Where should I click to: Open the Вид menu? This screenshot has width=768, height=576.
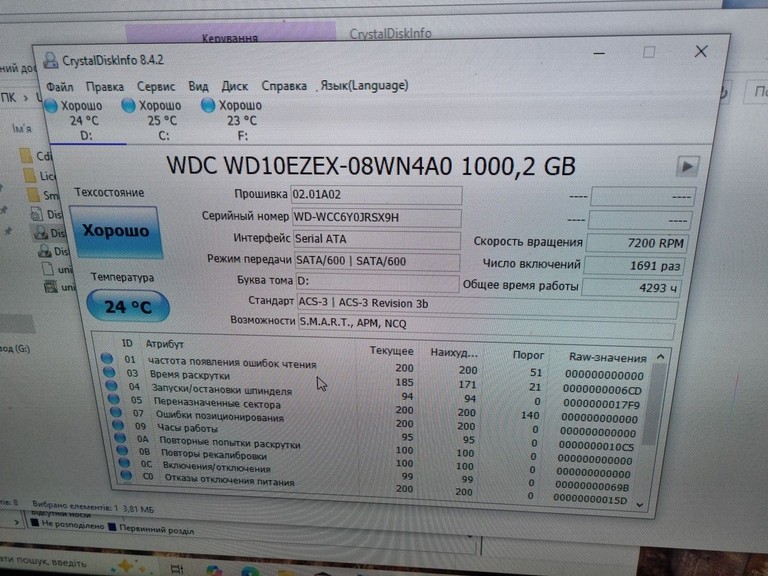click(x=198, y=86)
